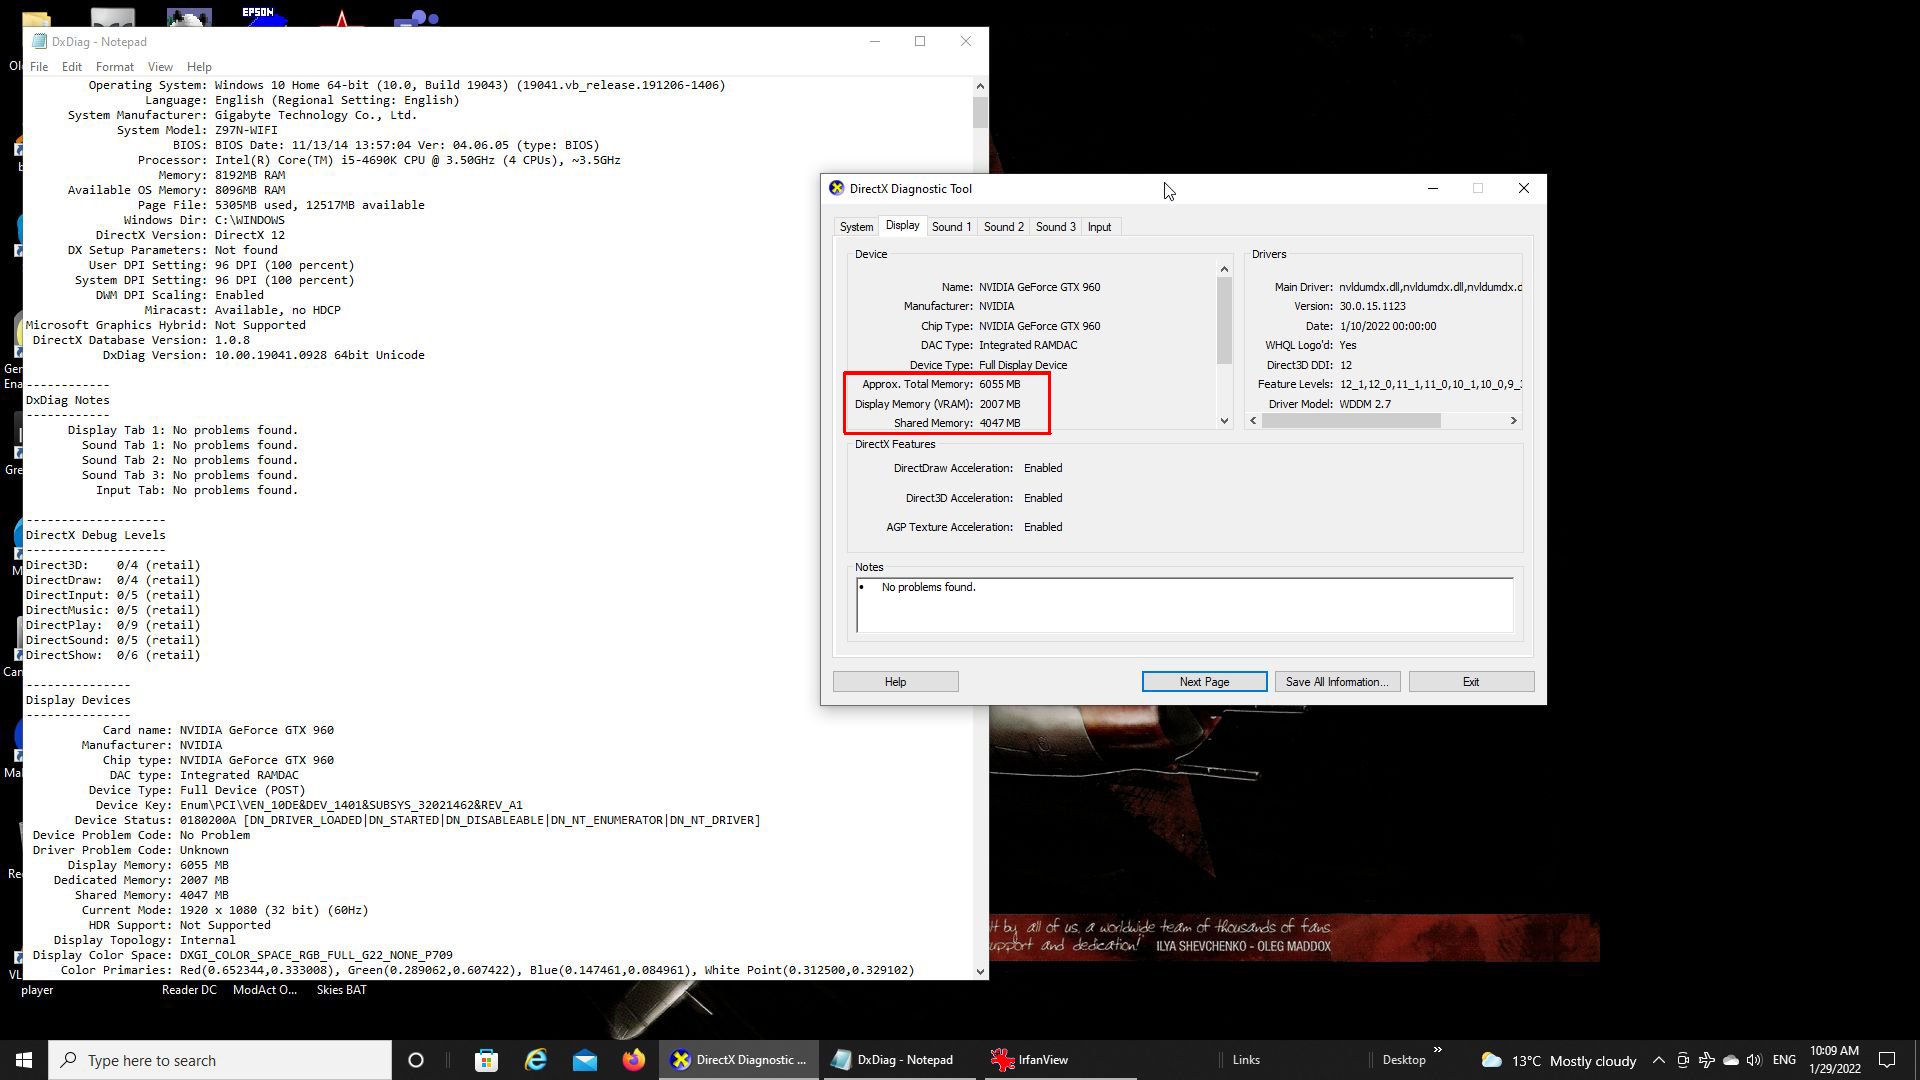The height and width of the screenshot is (1080, 1920).
Task: Switch to DxDiag Notepad taskbar button
Action: 897,1060
